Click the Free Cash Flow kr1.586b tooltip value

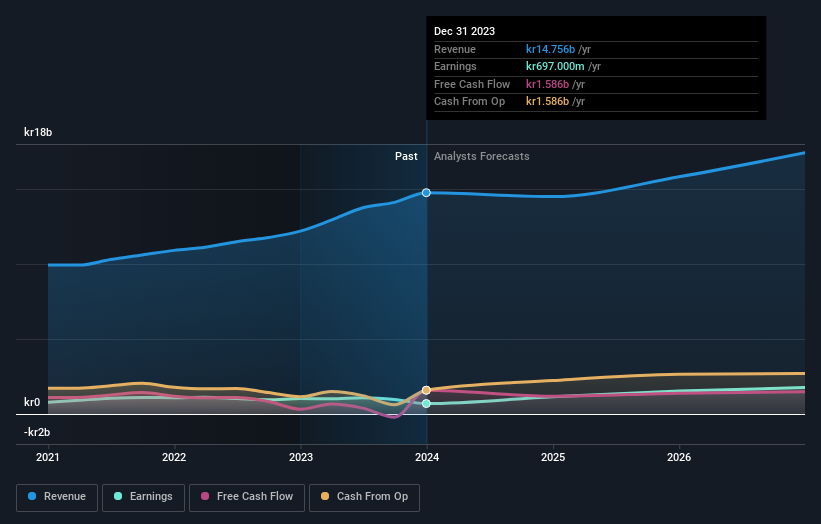[x=547, y=84]
